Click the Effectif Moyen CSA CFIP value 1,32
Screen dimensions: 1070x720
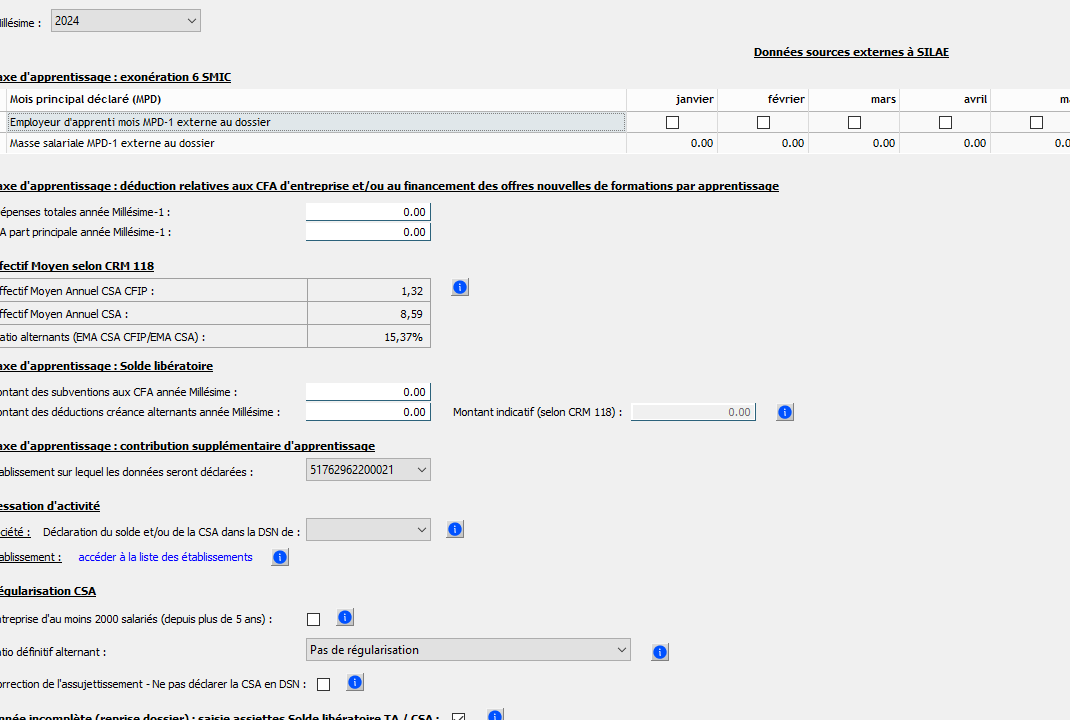click(369, 291)
